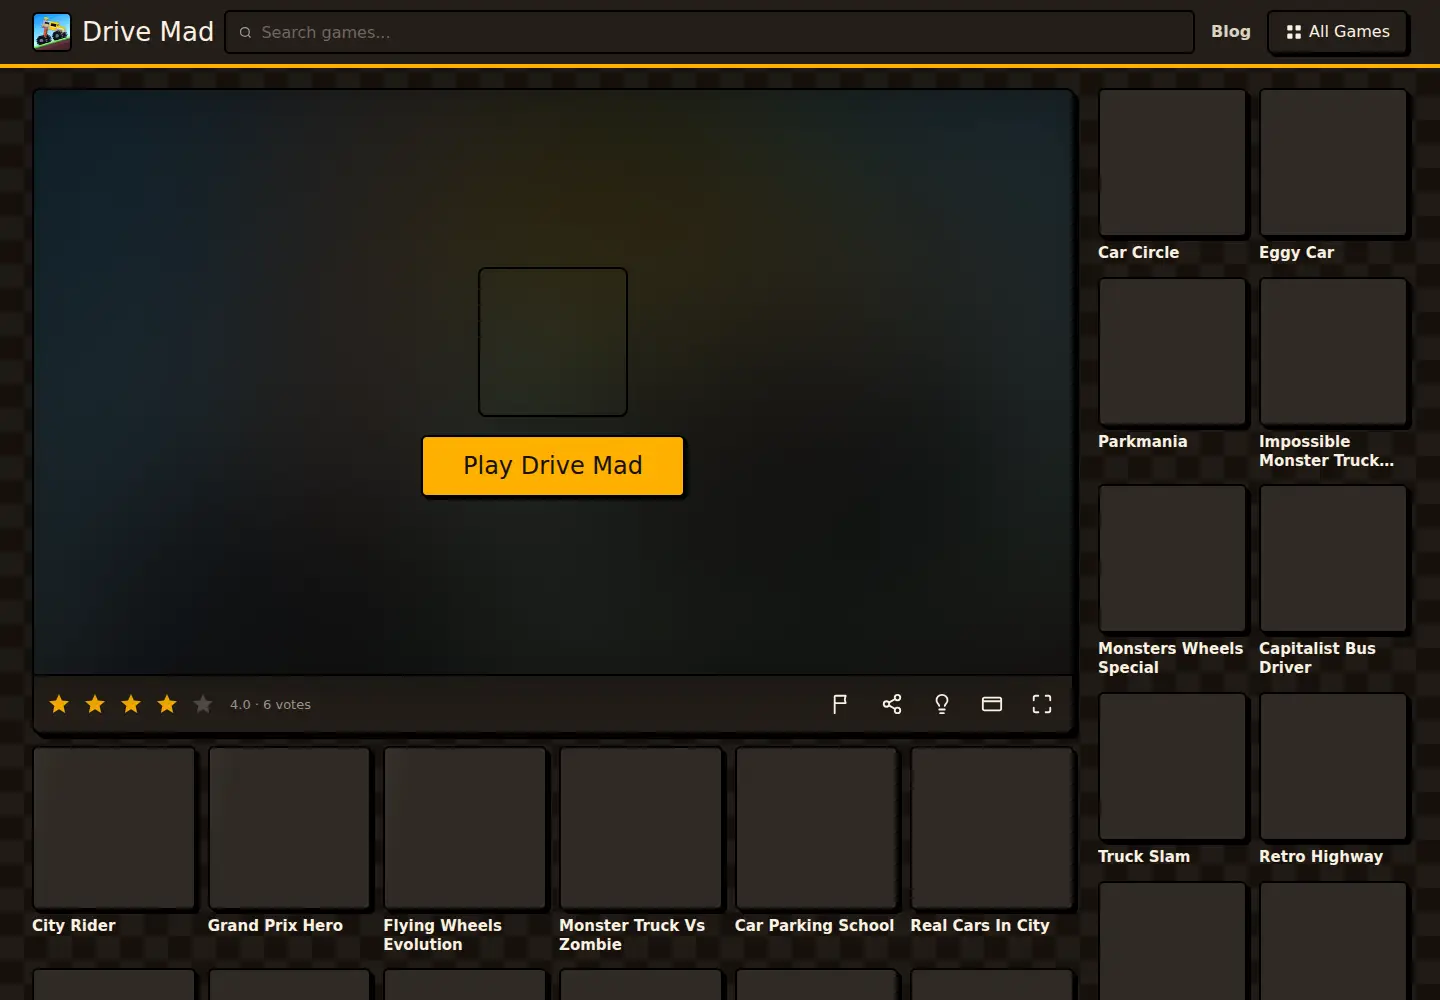Open Capitalist Bus Driver thumbnail
This screenshot has height=1000, width=1440.
click(x=1334, y=559)
